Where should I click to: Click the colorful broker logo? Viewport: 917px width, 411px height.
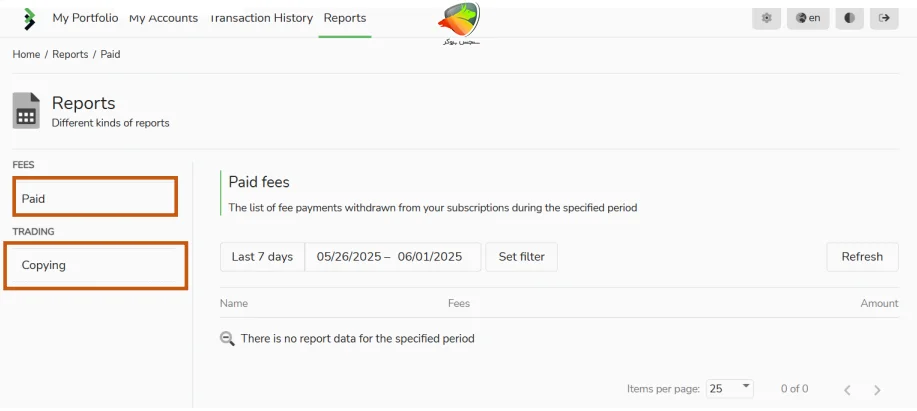tap(460, 23)
